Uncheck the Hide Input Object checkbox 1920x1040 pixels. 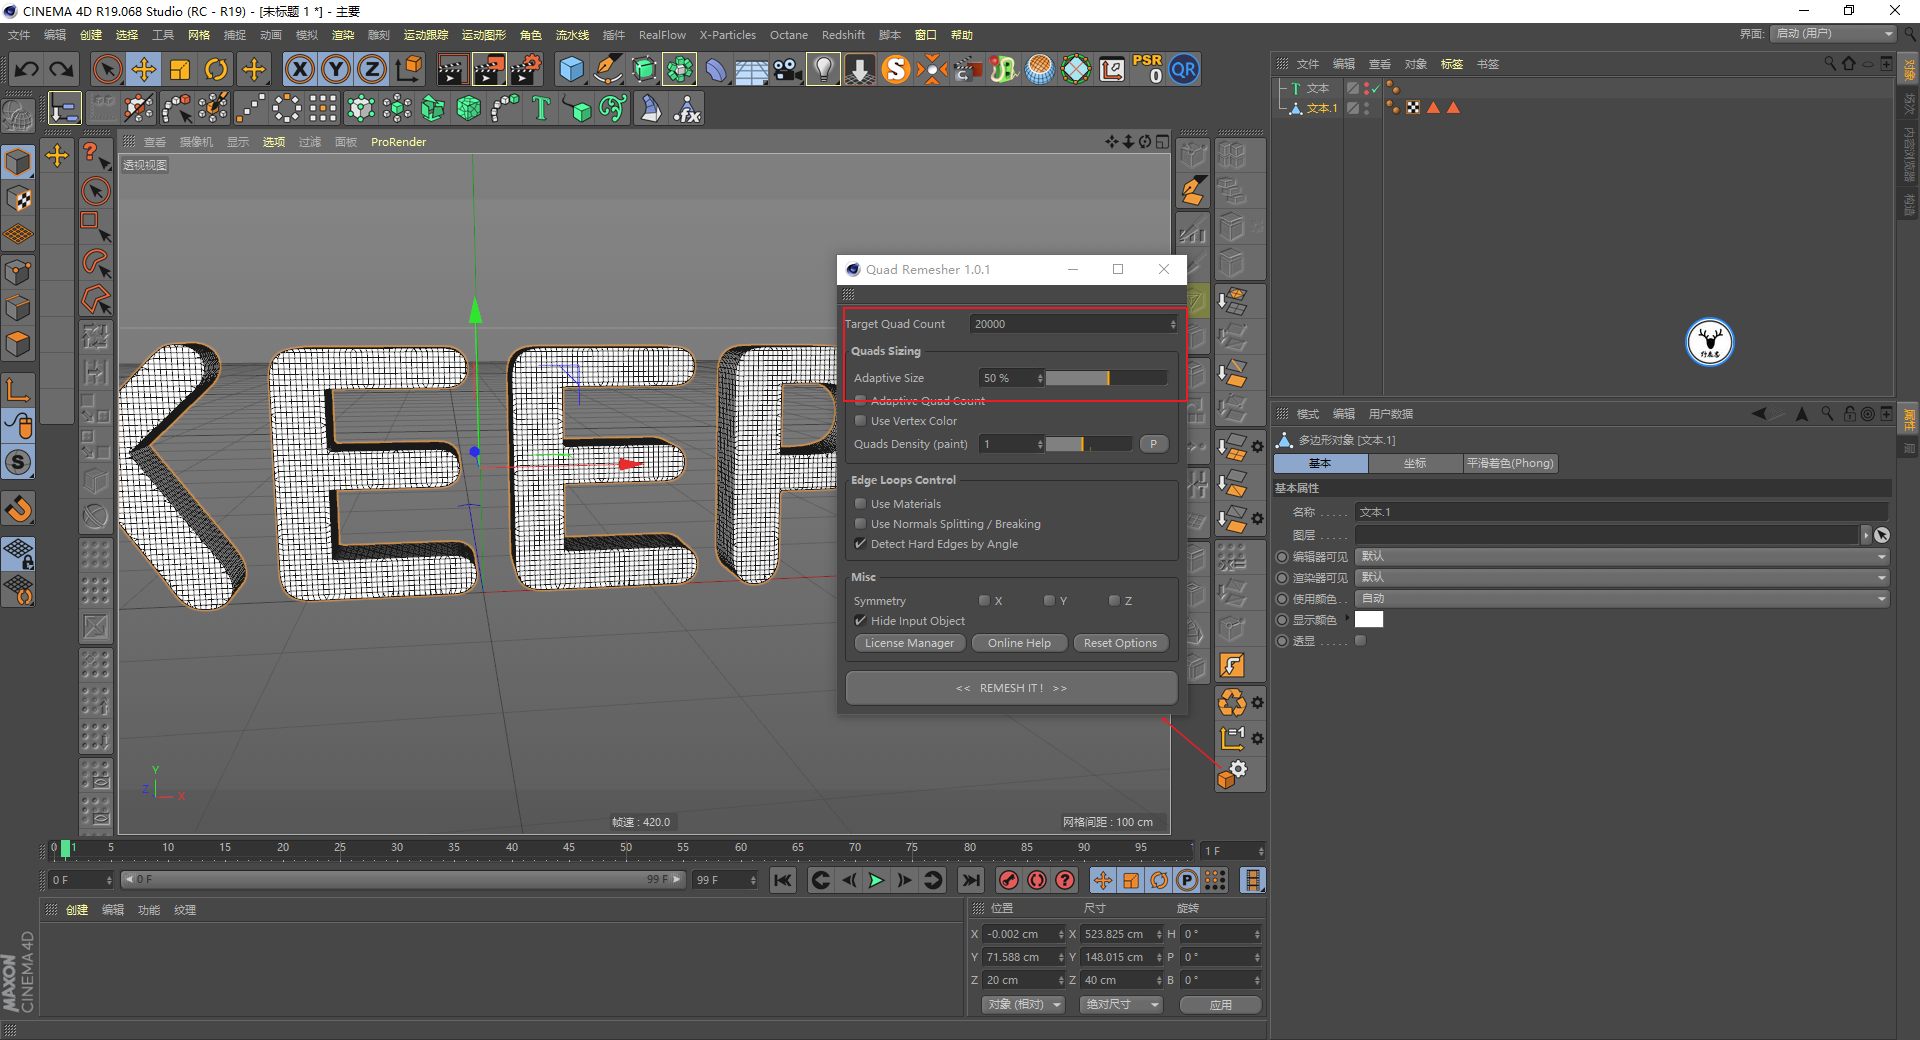860,621
